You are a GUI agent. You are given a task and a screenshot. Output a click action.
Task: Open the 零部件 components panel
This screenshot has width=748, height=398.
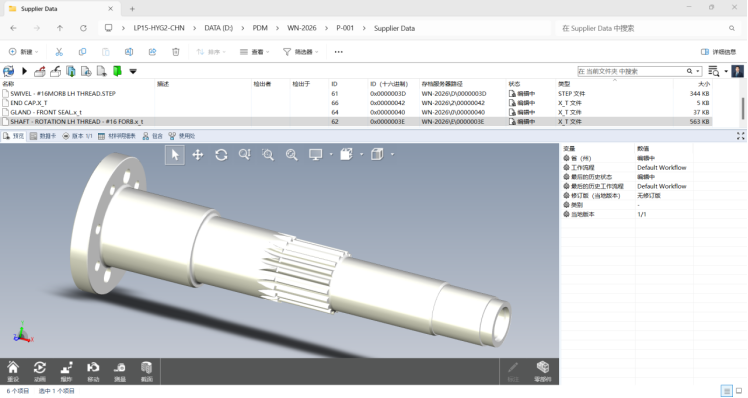coord(542,372)
